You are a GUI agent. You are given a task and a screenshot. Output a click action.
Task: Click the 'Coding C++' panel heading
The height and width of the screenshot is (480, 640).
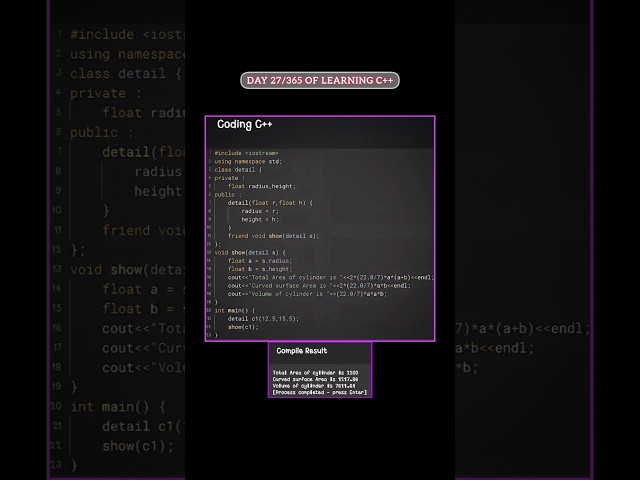tap(244, 124)
